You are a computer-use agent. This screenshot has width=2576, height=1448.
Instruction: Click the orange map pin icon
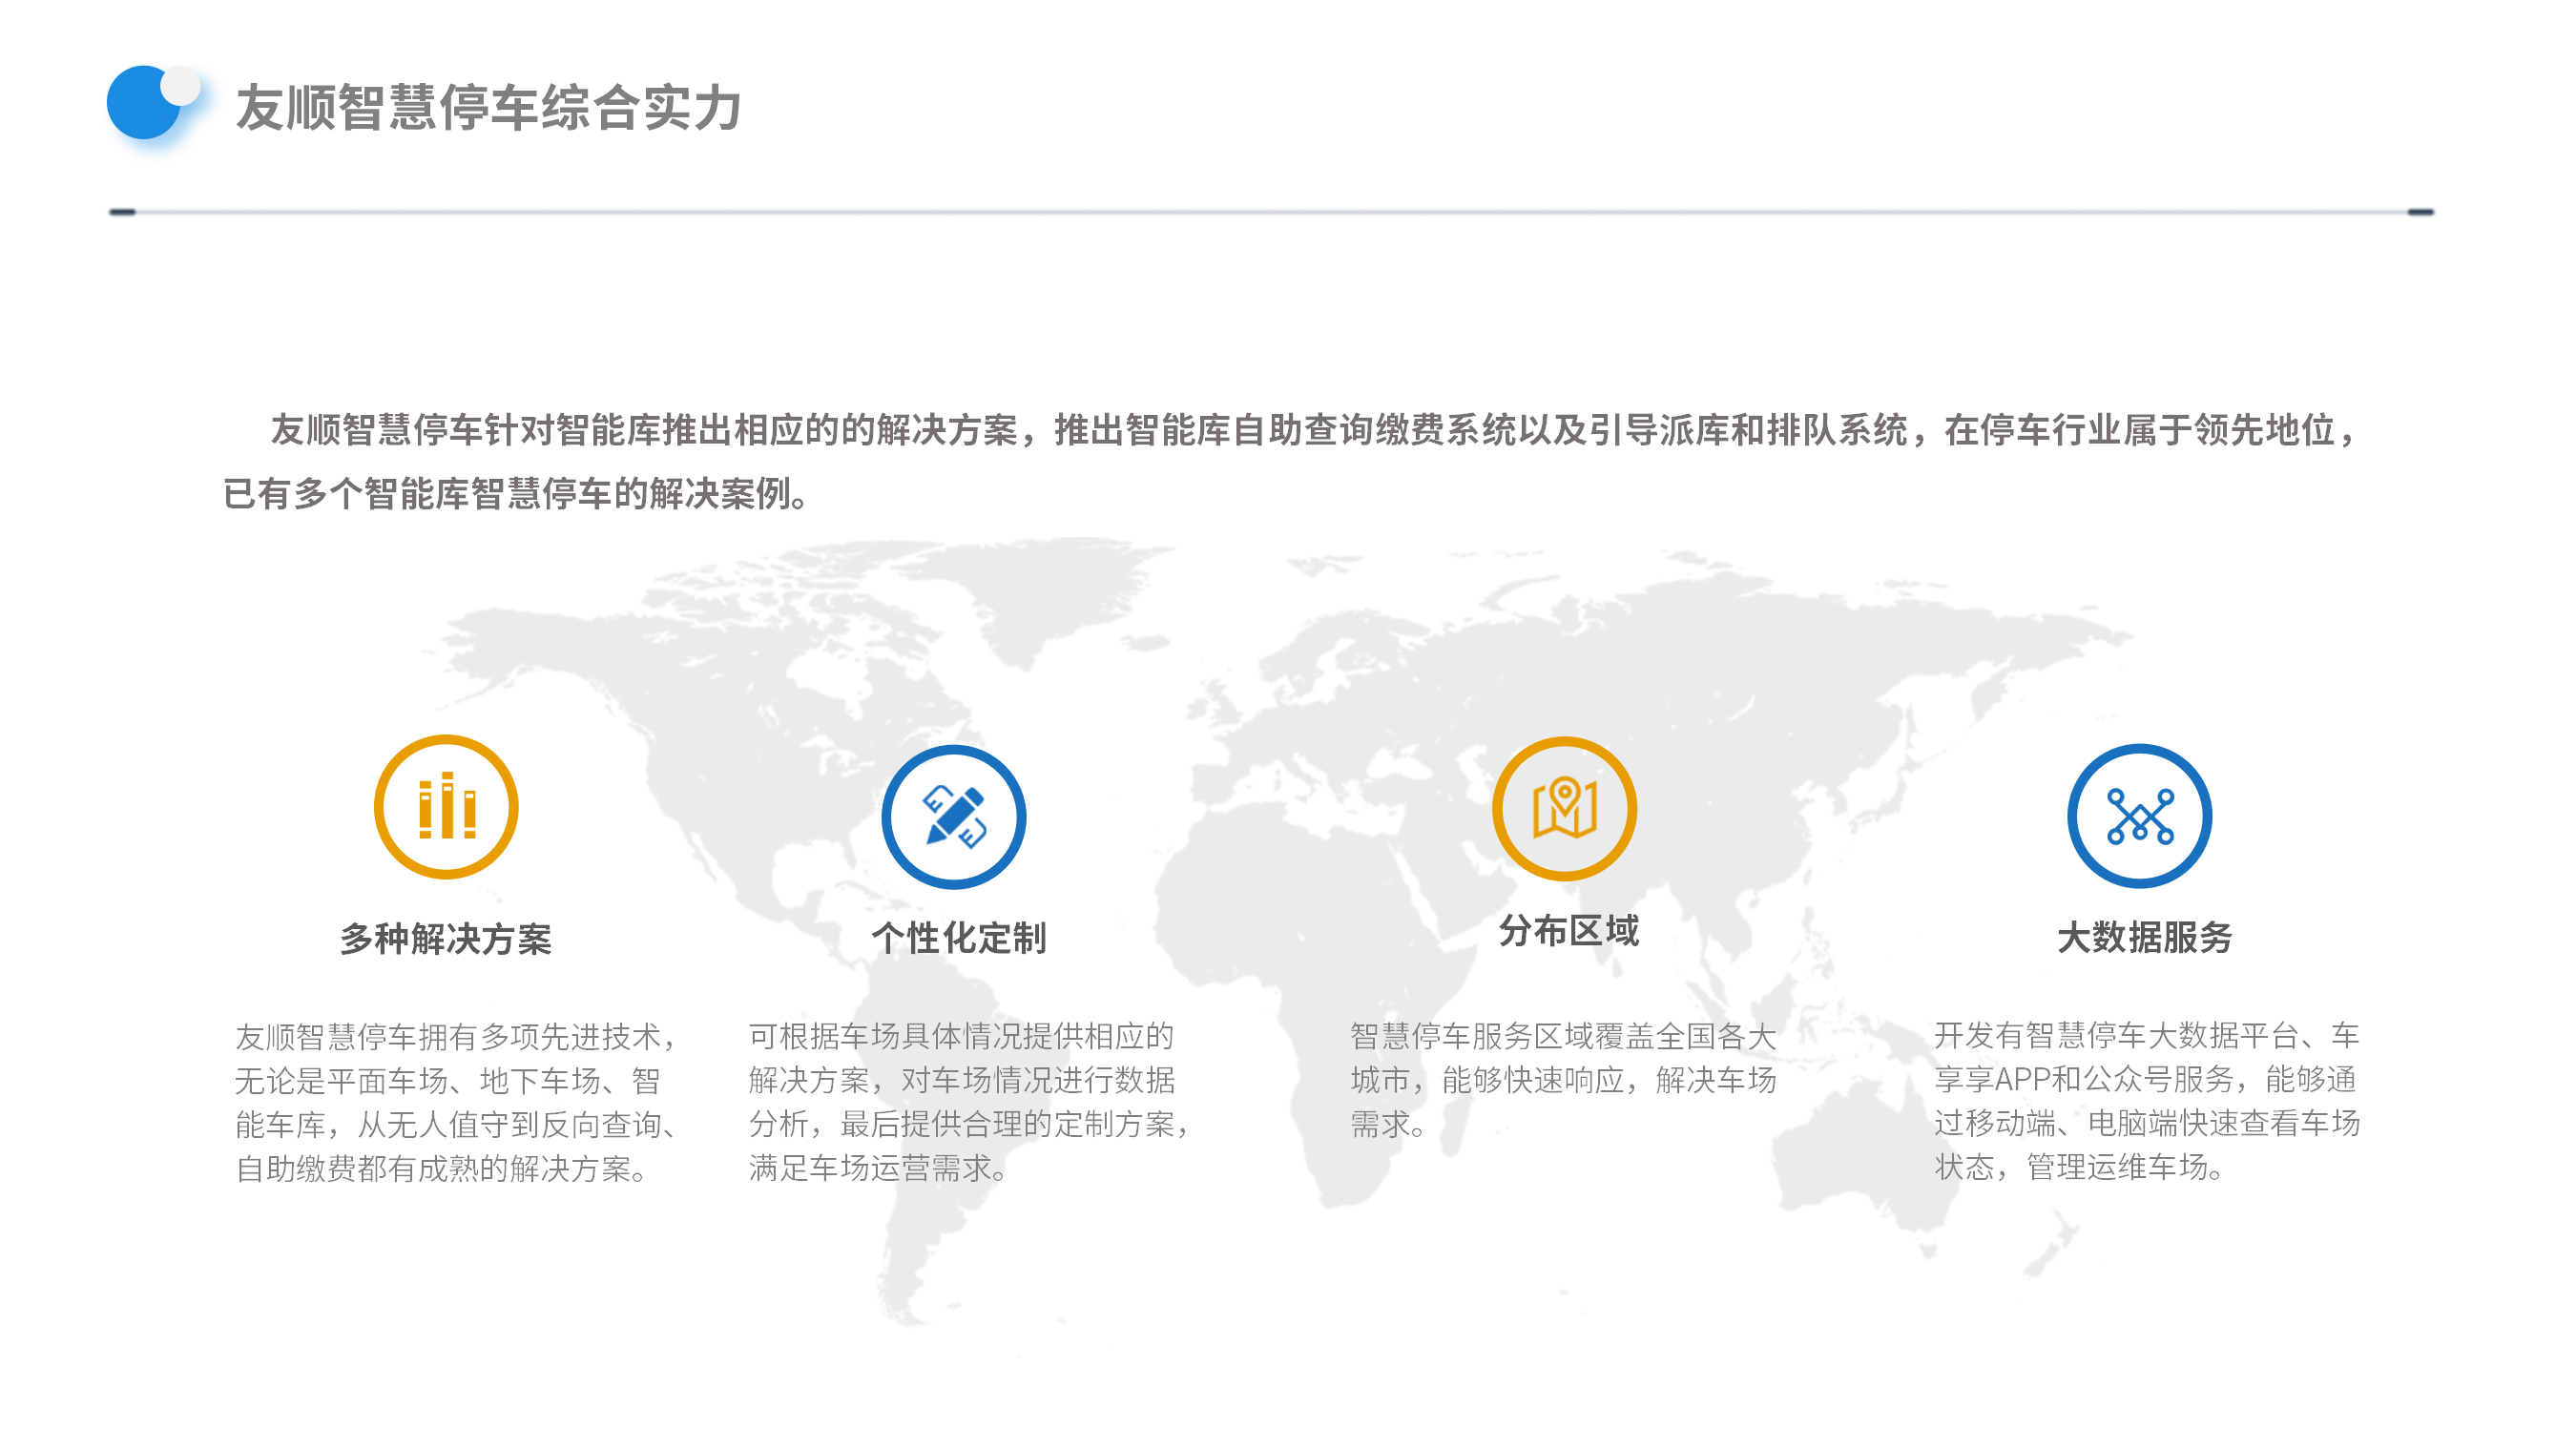1564,808
